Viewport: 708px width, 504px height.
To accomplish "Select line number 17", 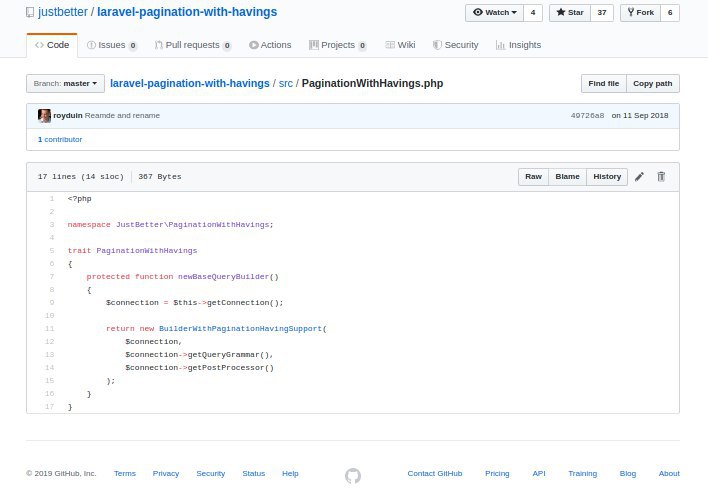I will [50, 407].
